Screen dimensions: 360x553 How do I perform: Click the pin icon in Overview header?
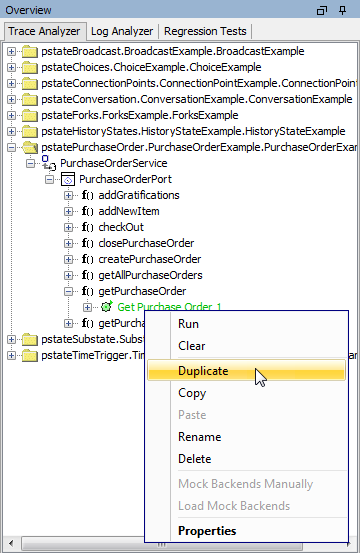coord(342,10)
